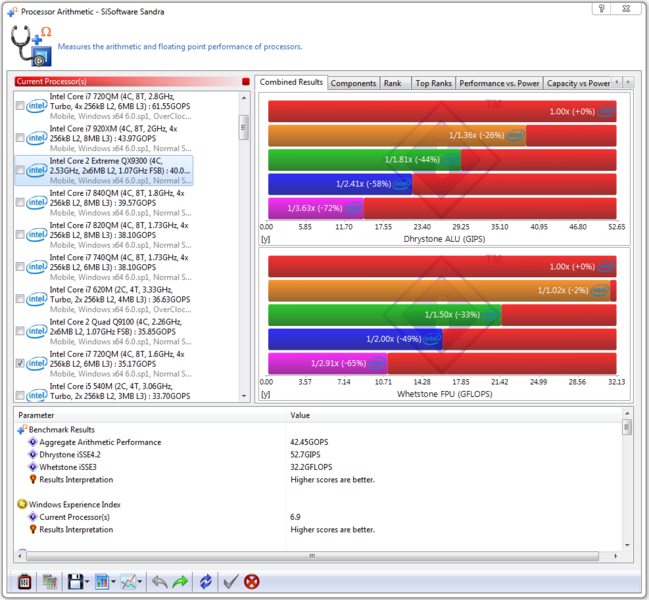Click the results table vertical scrollbar thumb

[x=627, y=427]
